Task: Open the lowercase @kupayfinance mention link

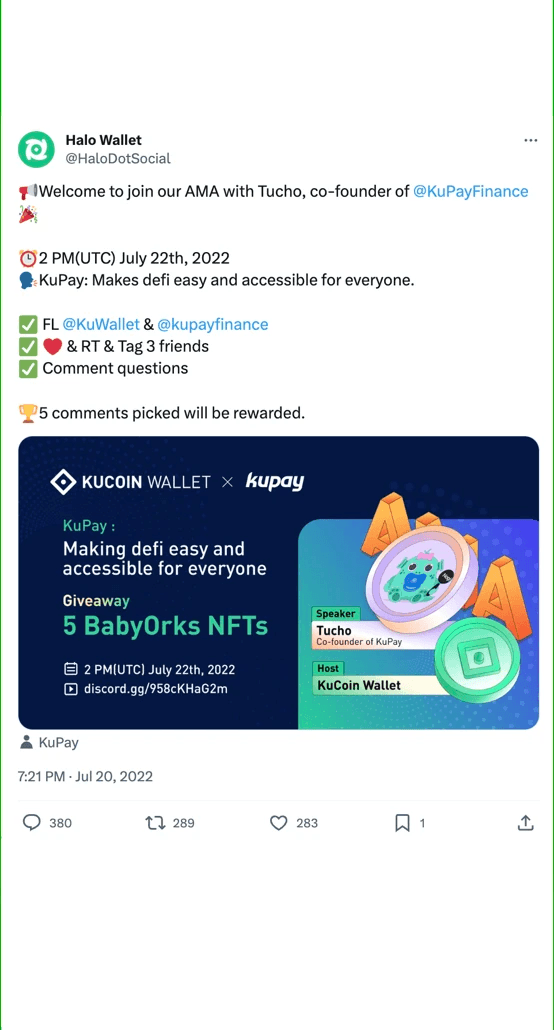Action: click(213, 324)
